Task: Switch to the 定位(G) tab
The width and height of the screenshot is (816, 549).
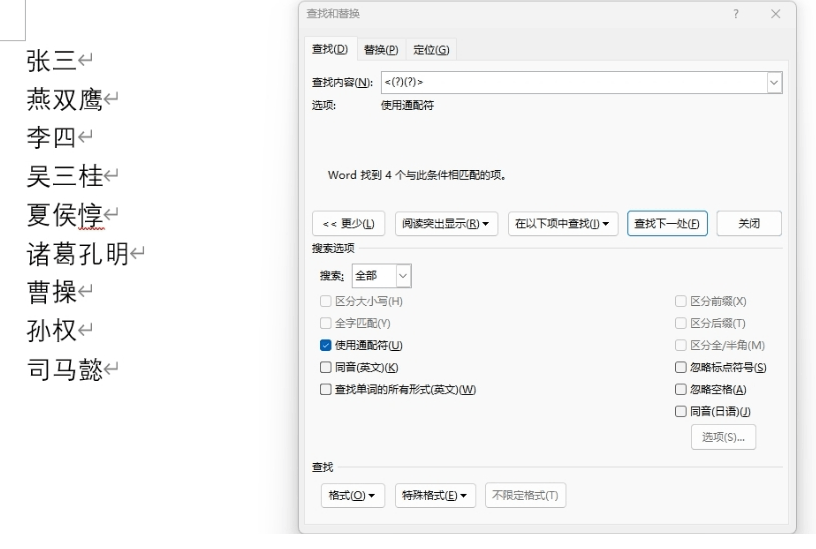Action: pyautogui.click(x=431, y=50)
